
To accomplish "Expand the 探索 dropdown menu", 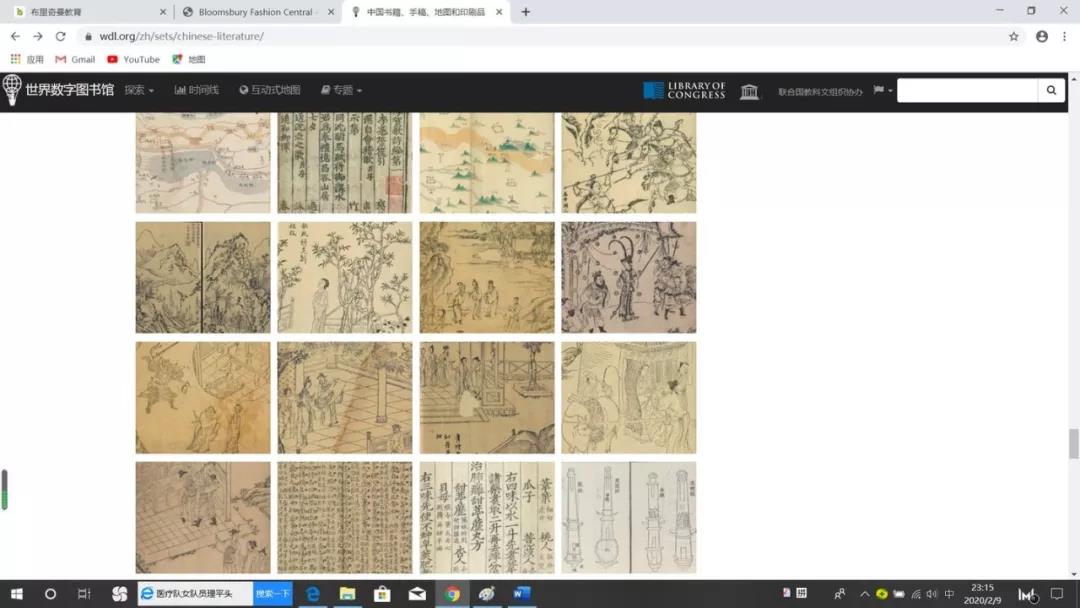I will coord(139,90).
